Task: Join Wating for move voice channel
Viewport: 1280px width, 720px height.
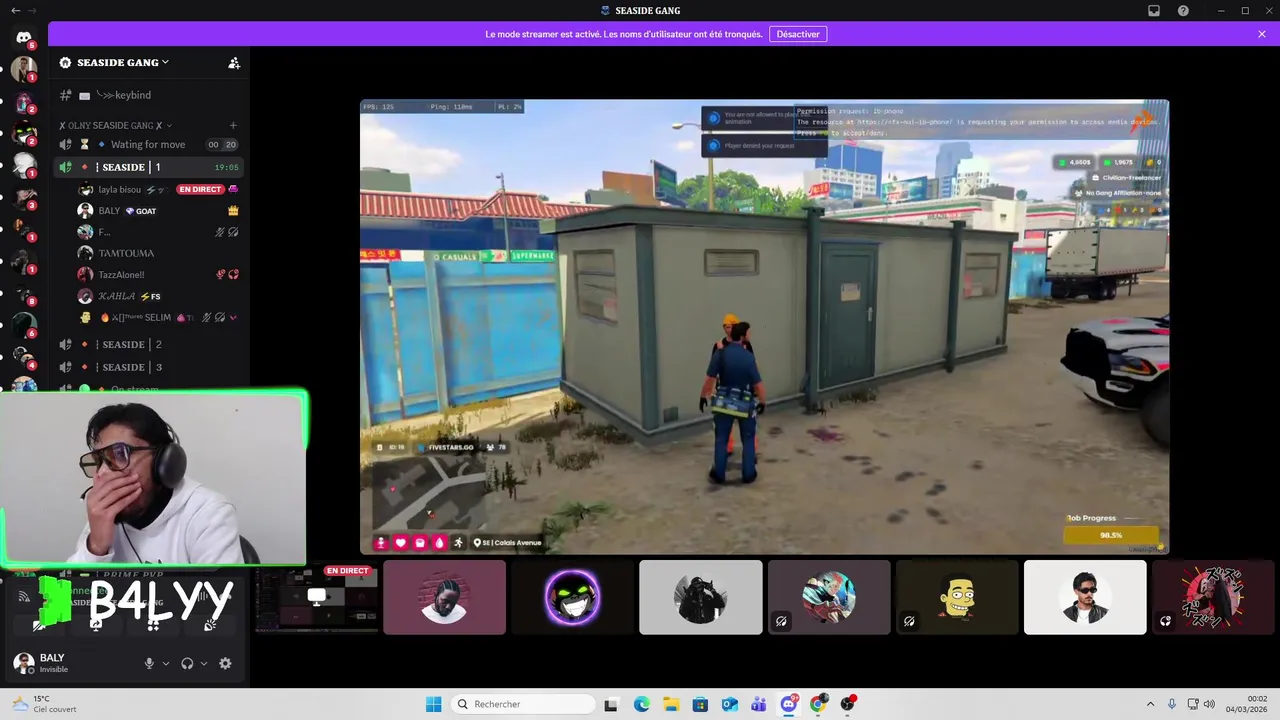Action: (x=149, y=144)
